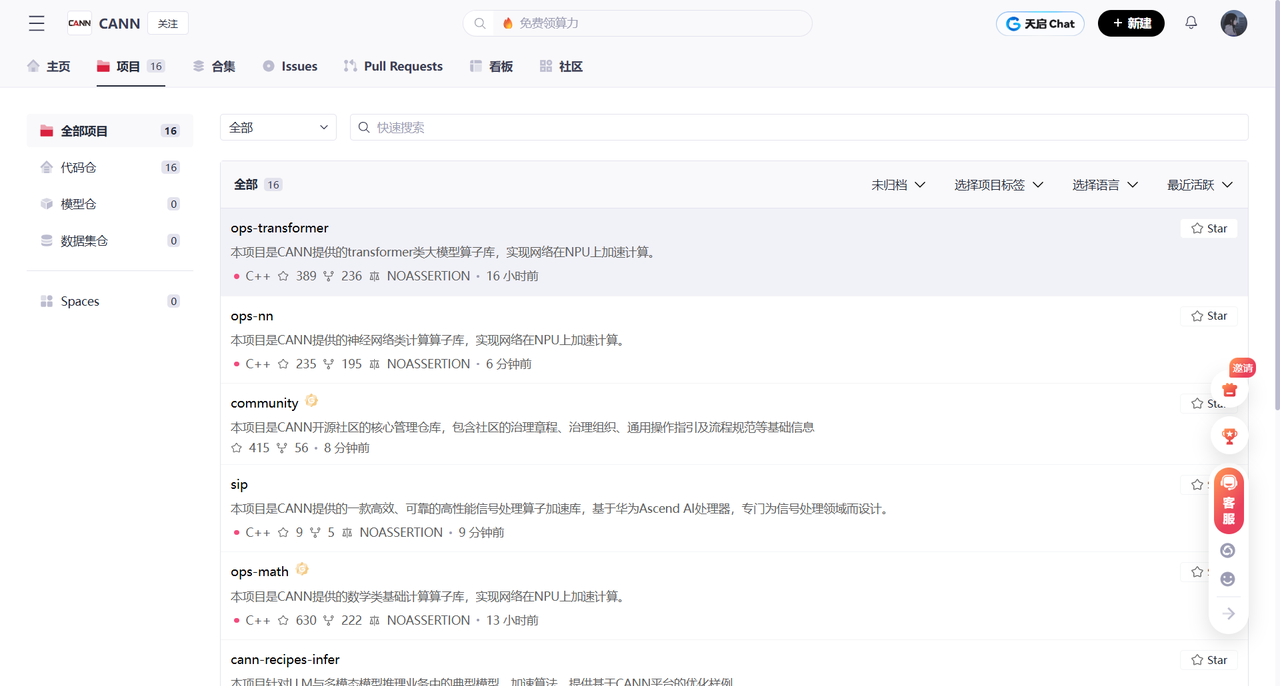Open the notifications bell

click(1190, 22)
